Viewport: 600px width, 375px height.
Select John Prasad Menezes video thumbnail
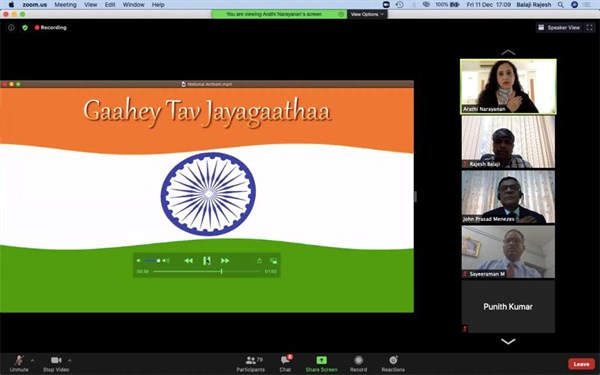(508, 197)
